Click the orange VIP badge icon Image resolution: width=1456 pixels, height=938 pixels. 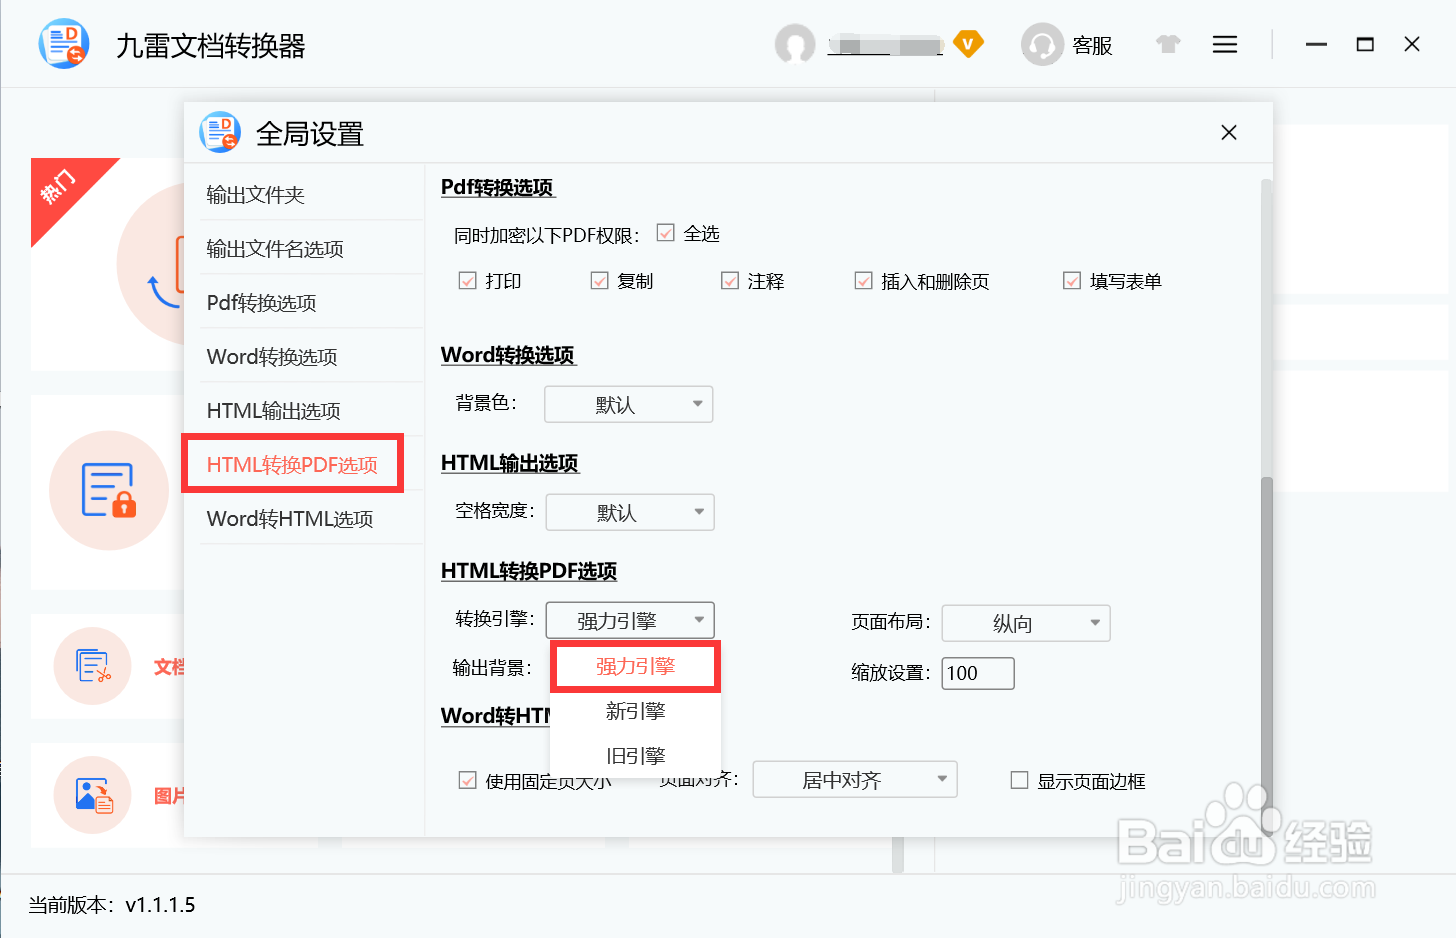[968, 45]
